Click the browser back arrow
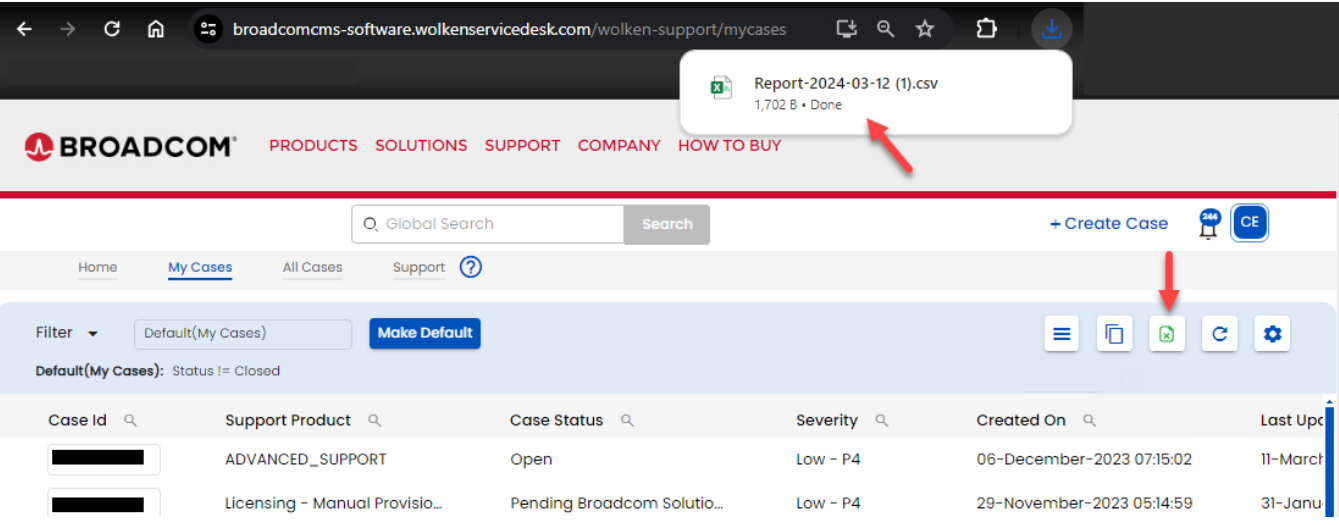Screen dimensions: 1339x525 (x=24, y=29)
